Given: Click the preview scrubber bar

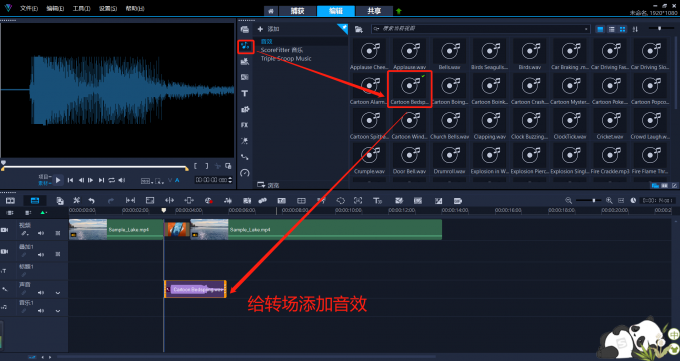Looking at the screenshot, I should [95, 167].
